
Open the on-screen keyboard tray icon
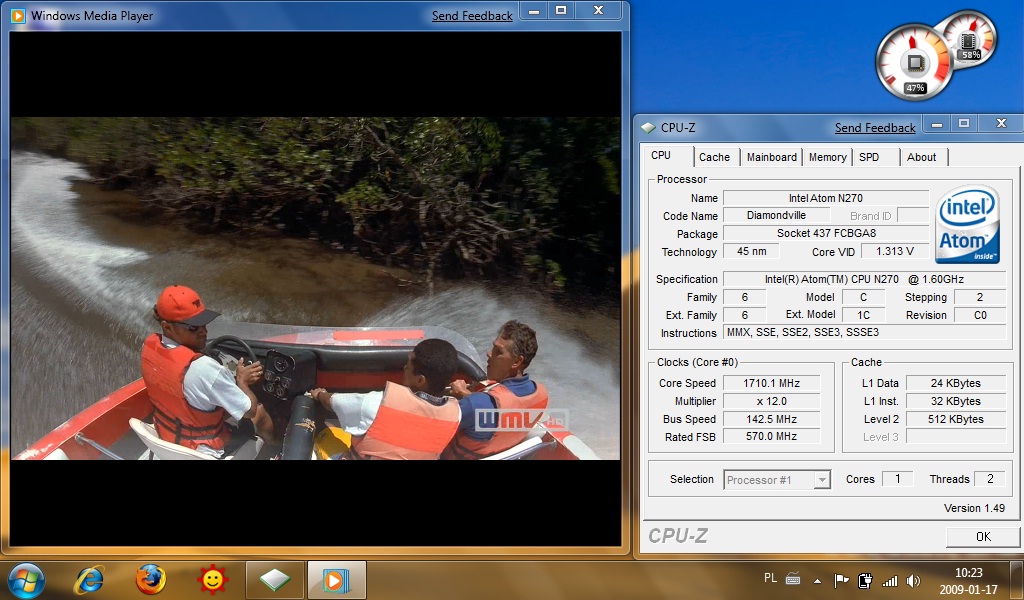[793, 578]
